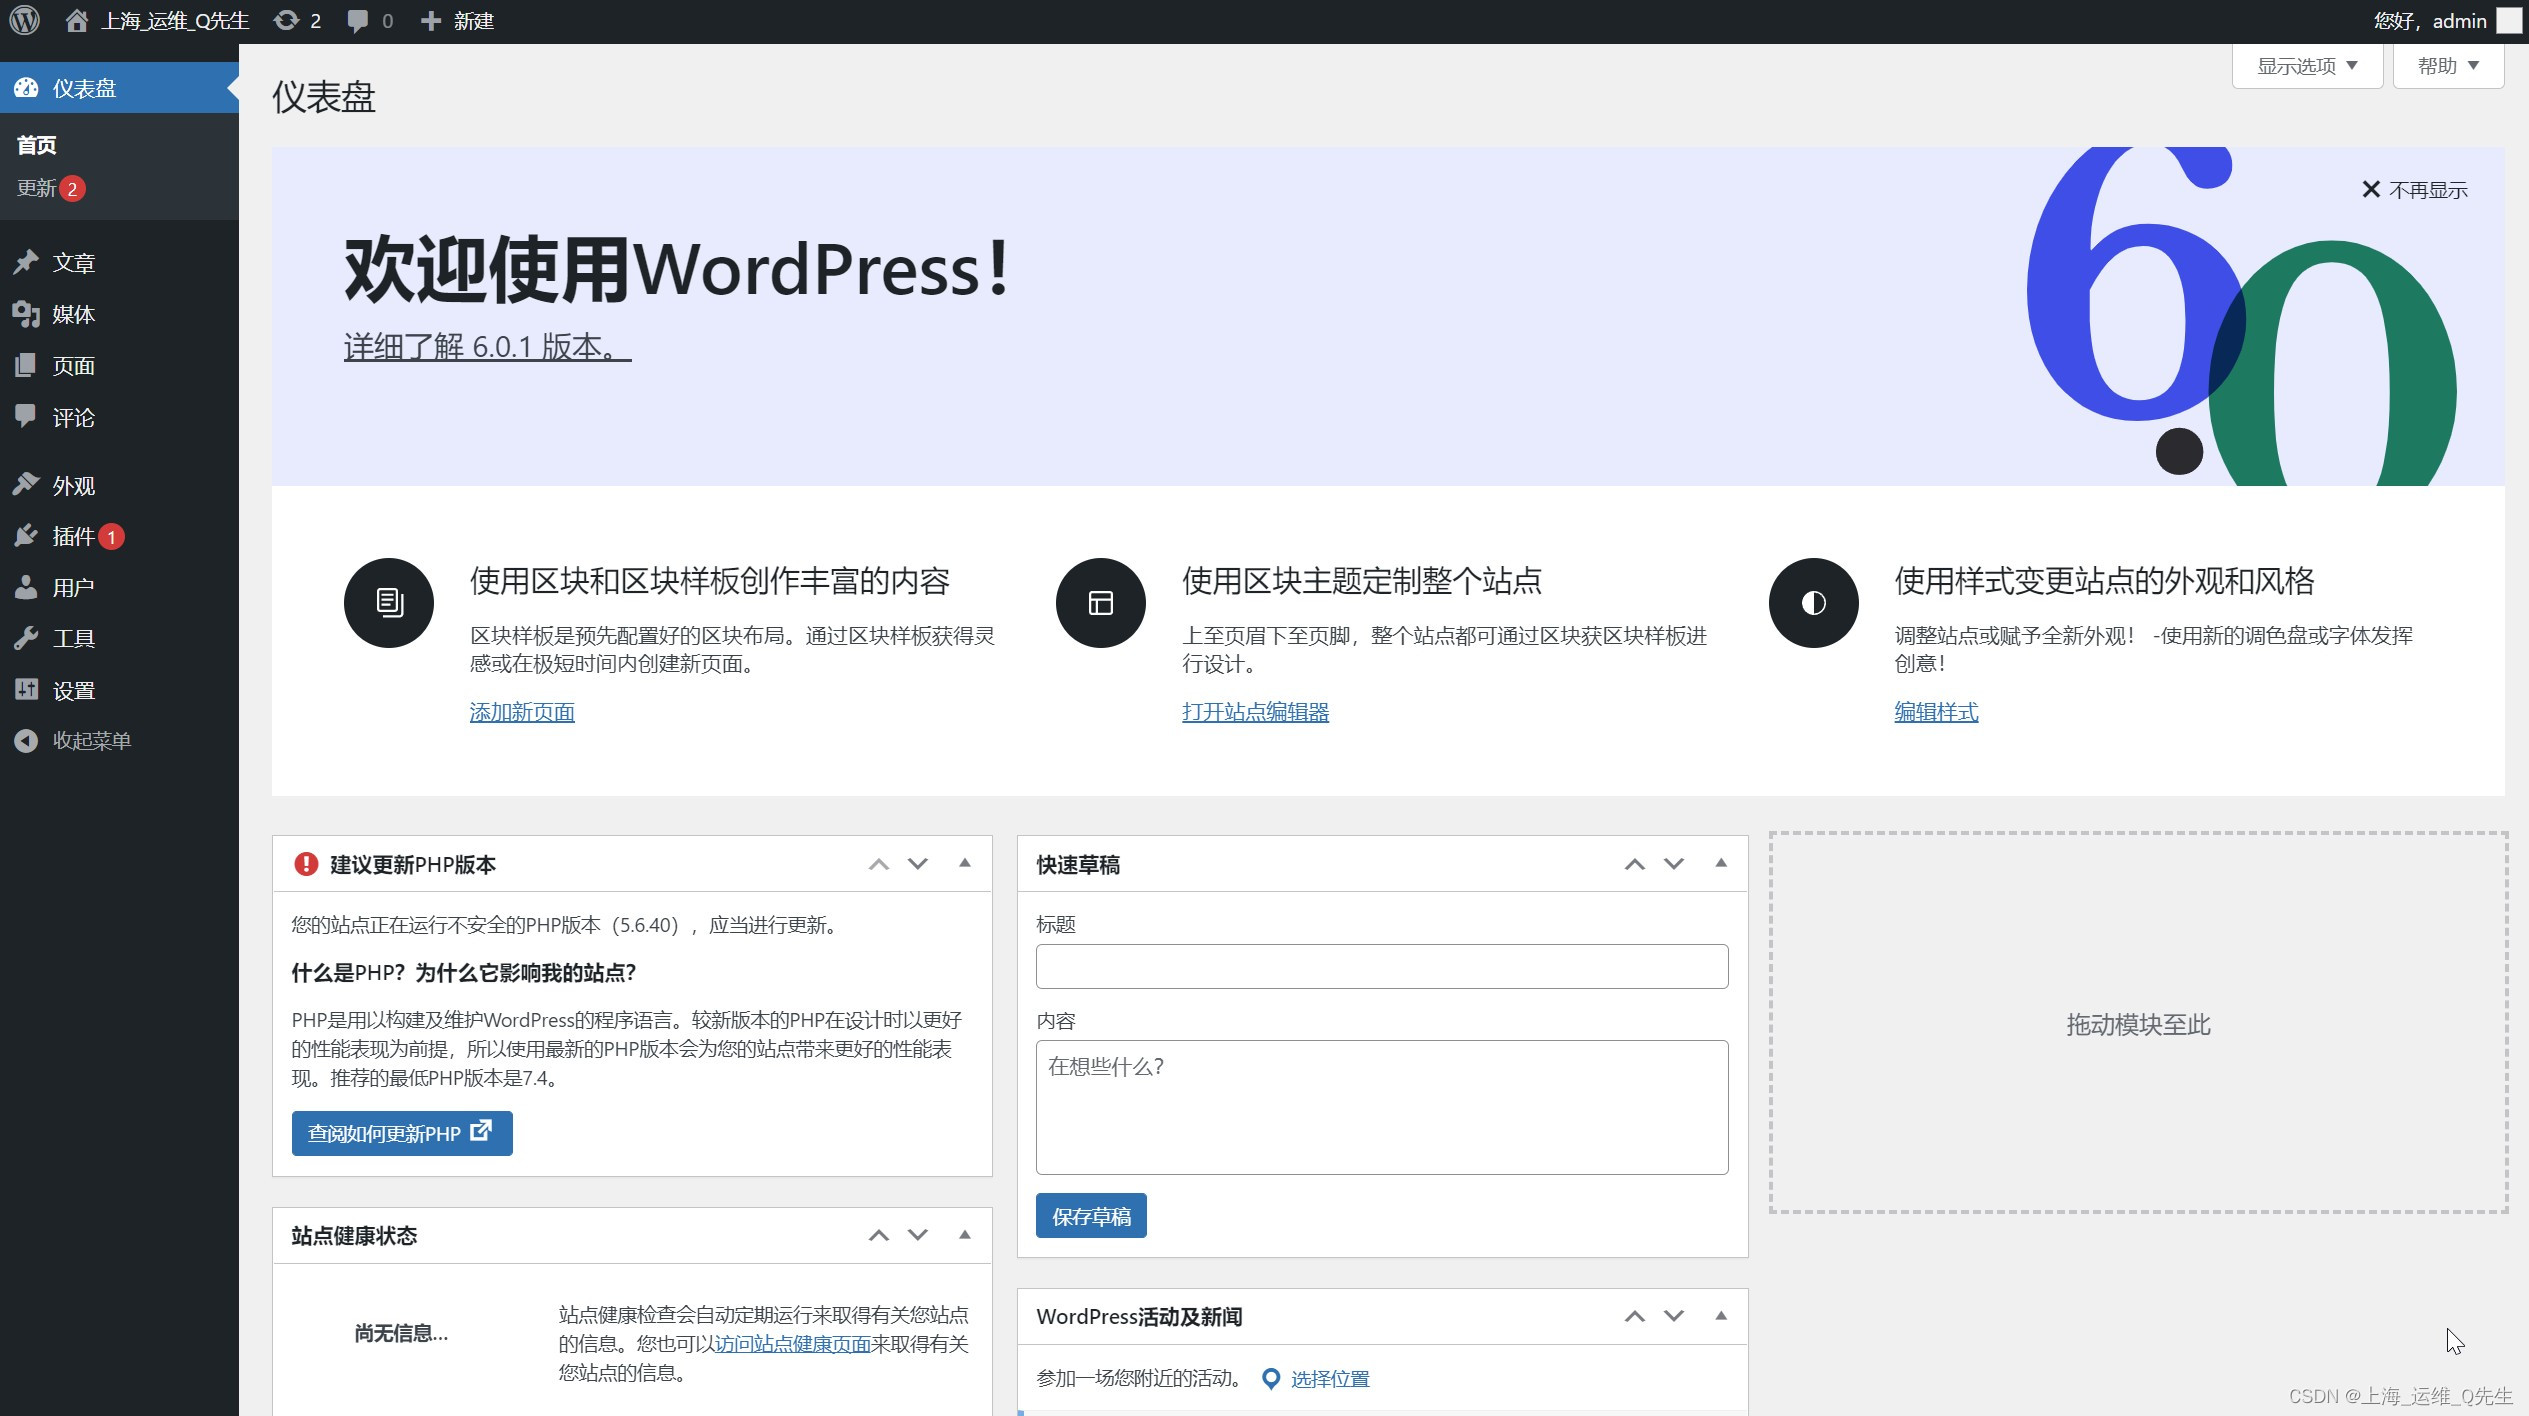2529x1416 pixels.
Task: Follow the 添加新页面 link
Action: pyautogui.click(x=522, y=712)
